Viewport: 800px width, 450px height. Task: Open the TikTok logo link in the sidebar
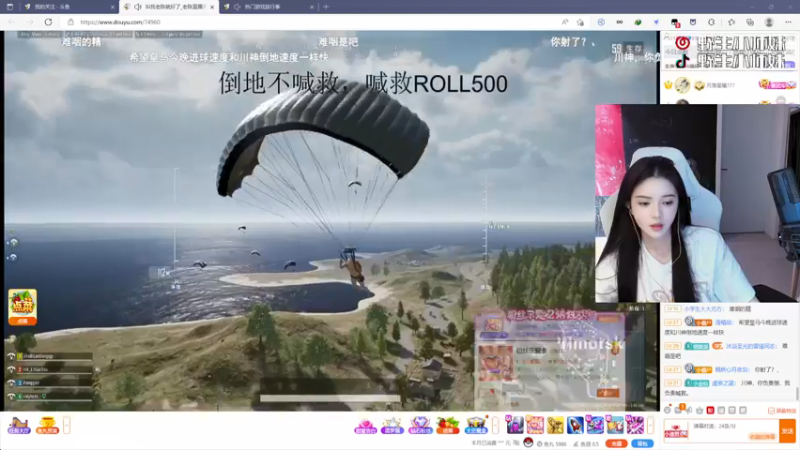682,61
